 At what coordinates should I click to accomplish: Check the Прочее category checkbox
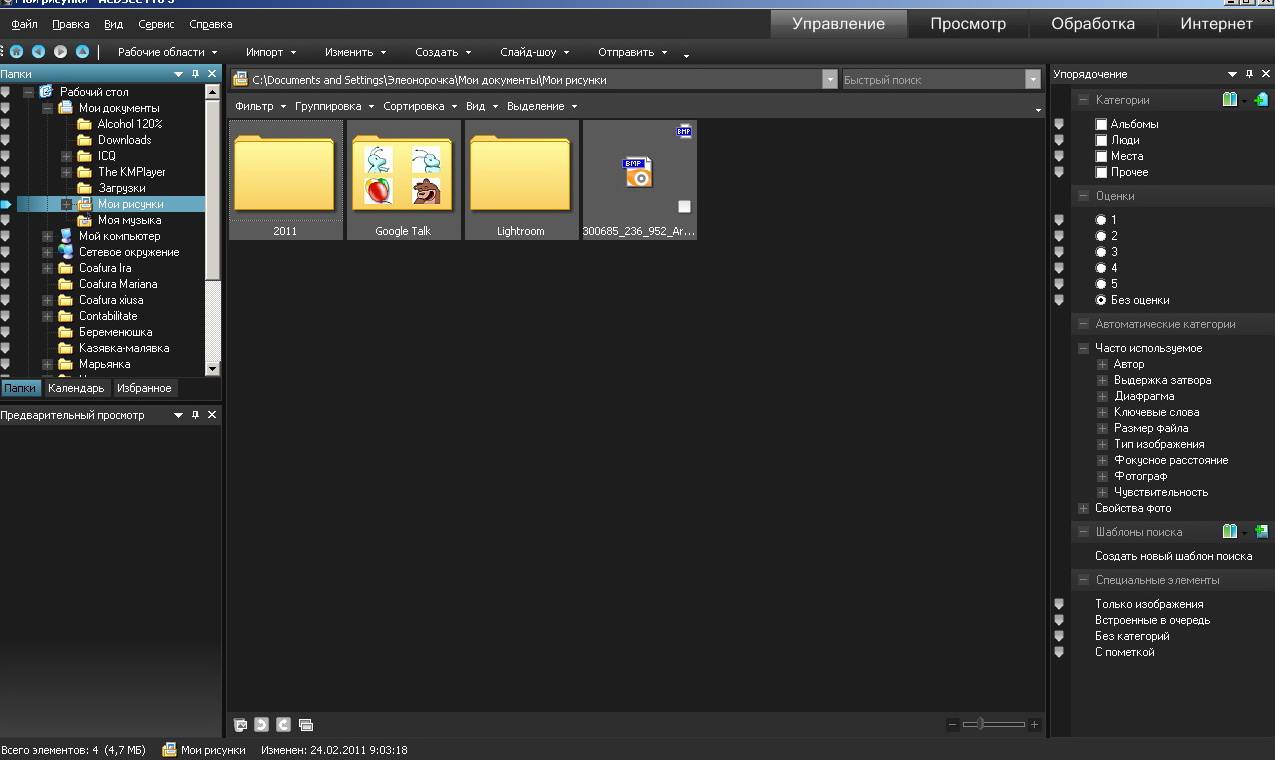pyautogui.click(x=1101, y=172)
